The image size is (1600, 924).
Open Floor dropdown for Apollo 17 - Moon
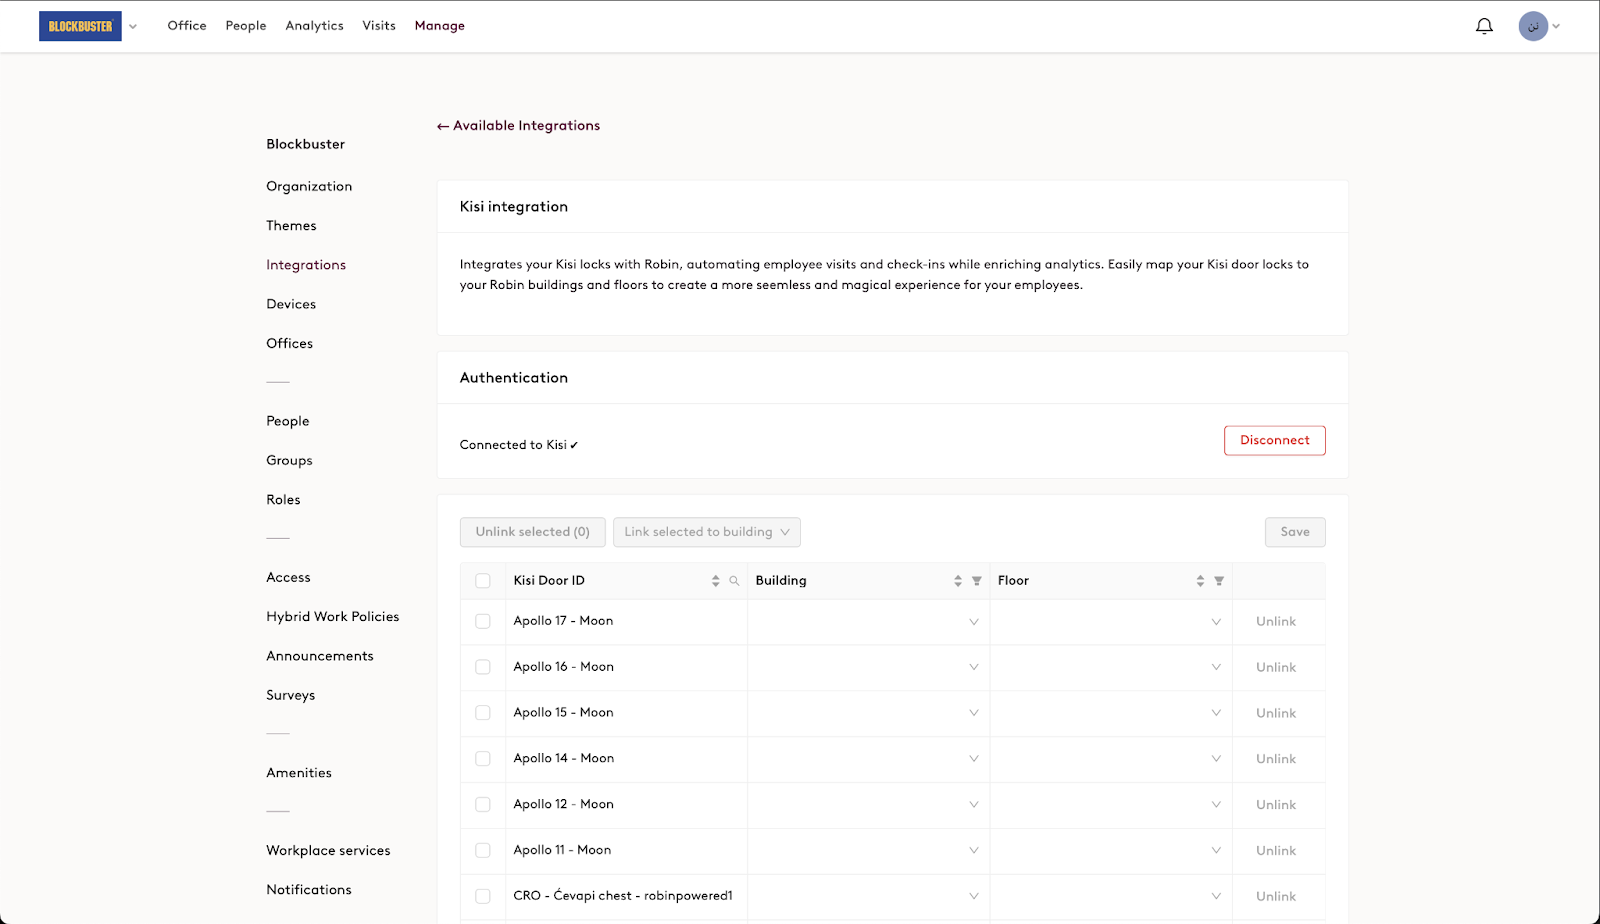click(x=1111, y=622)
